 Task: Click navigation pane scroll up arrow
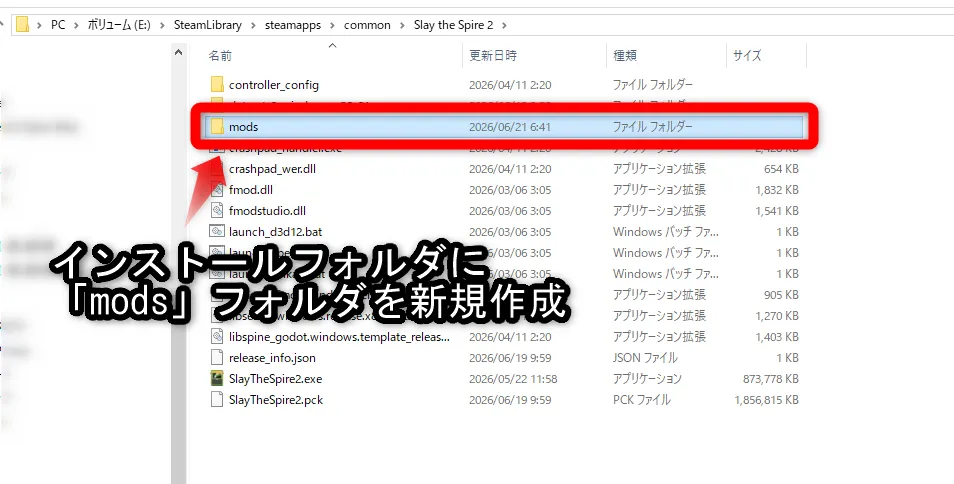click(x=178, y=53)
